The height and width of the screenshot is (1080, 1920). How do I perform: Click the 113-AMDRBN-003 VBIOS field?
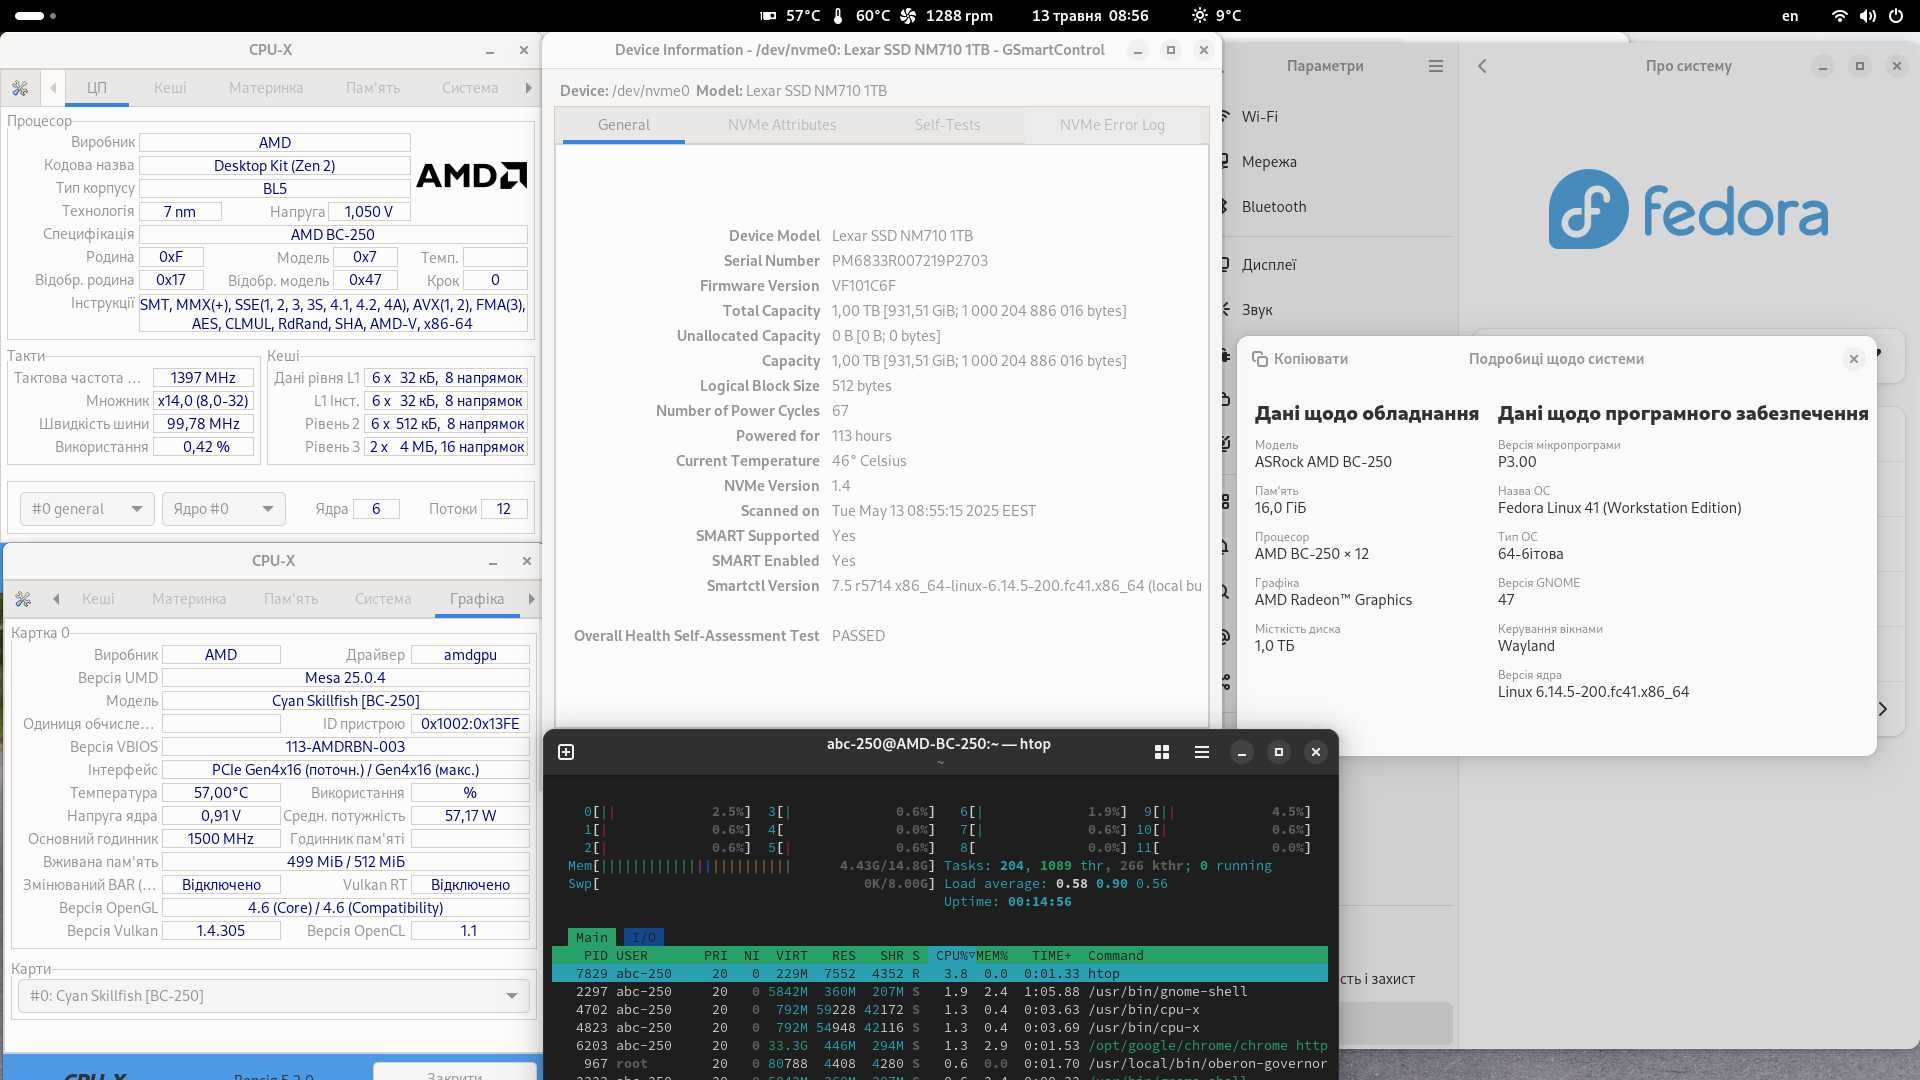tap(345, 747)
